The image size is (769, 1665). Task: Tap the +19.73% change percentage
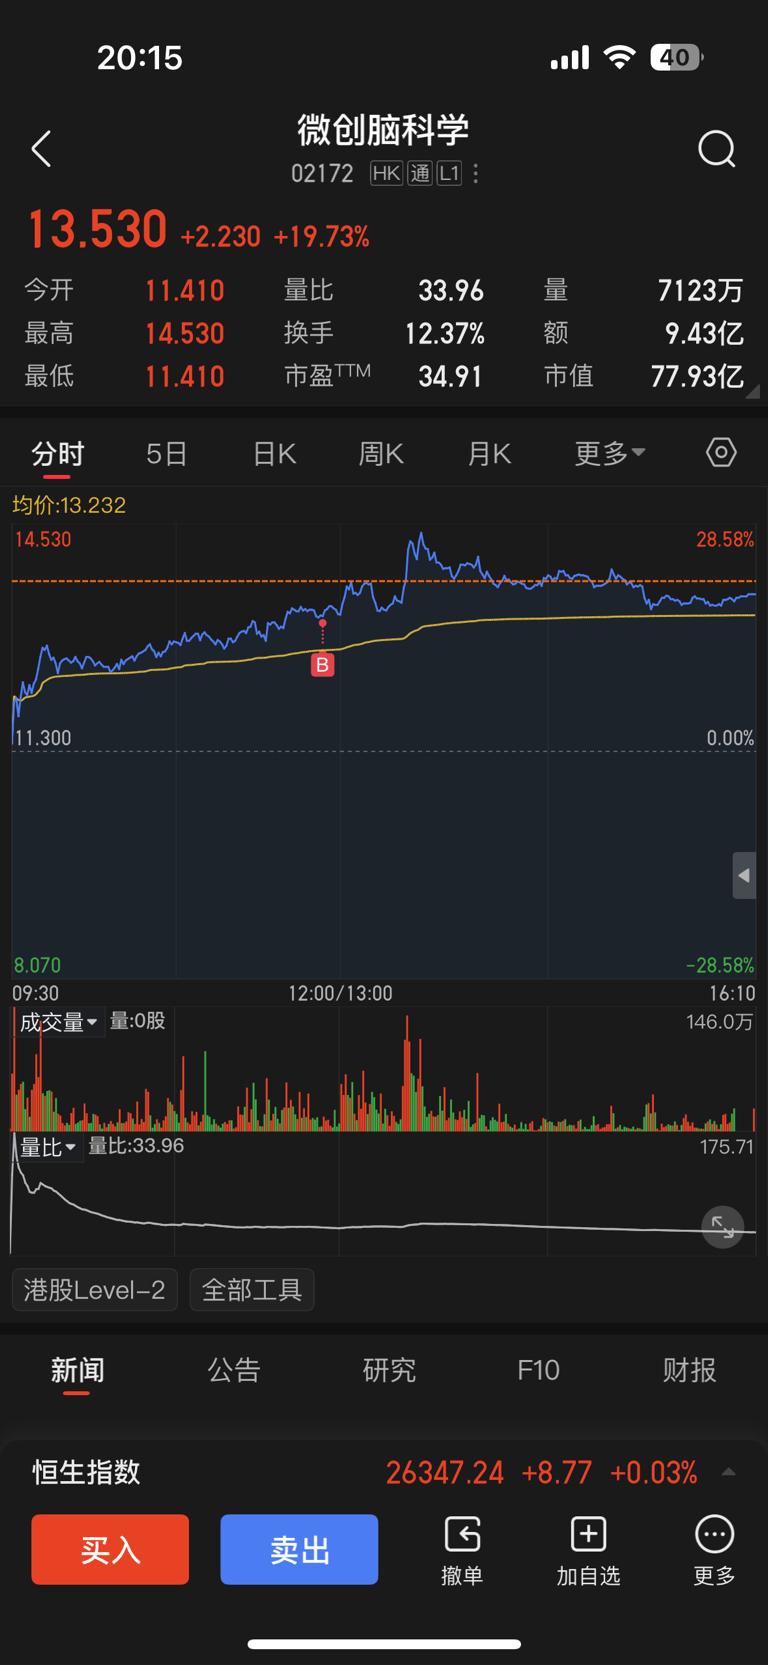[x=321, y=237]
